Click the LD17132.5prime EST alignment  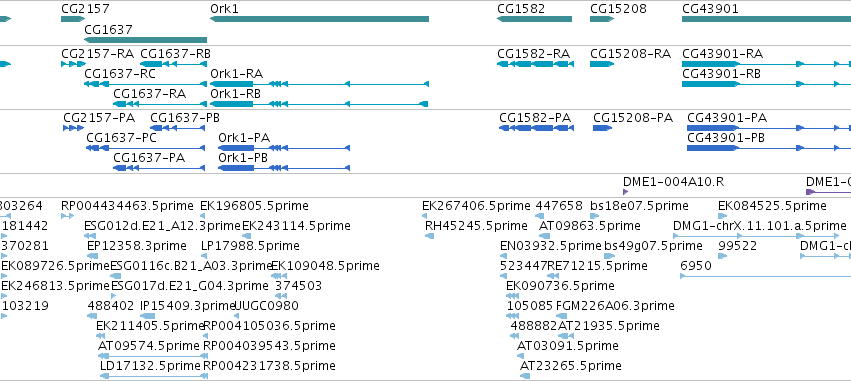(x=154, y=376)
